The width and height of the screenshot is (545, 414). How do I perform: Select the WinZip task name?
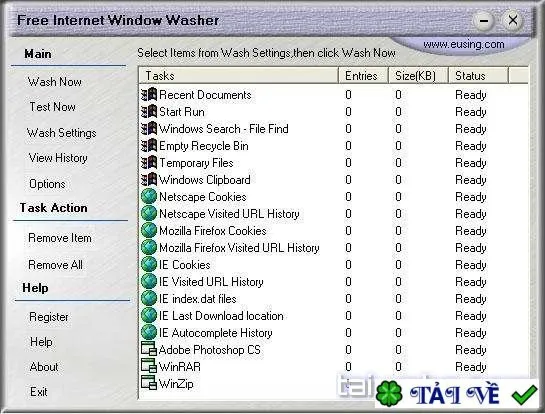[176, 384]
